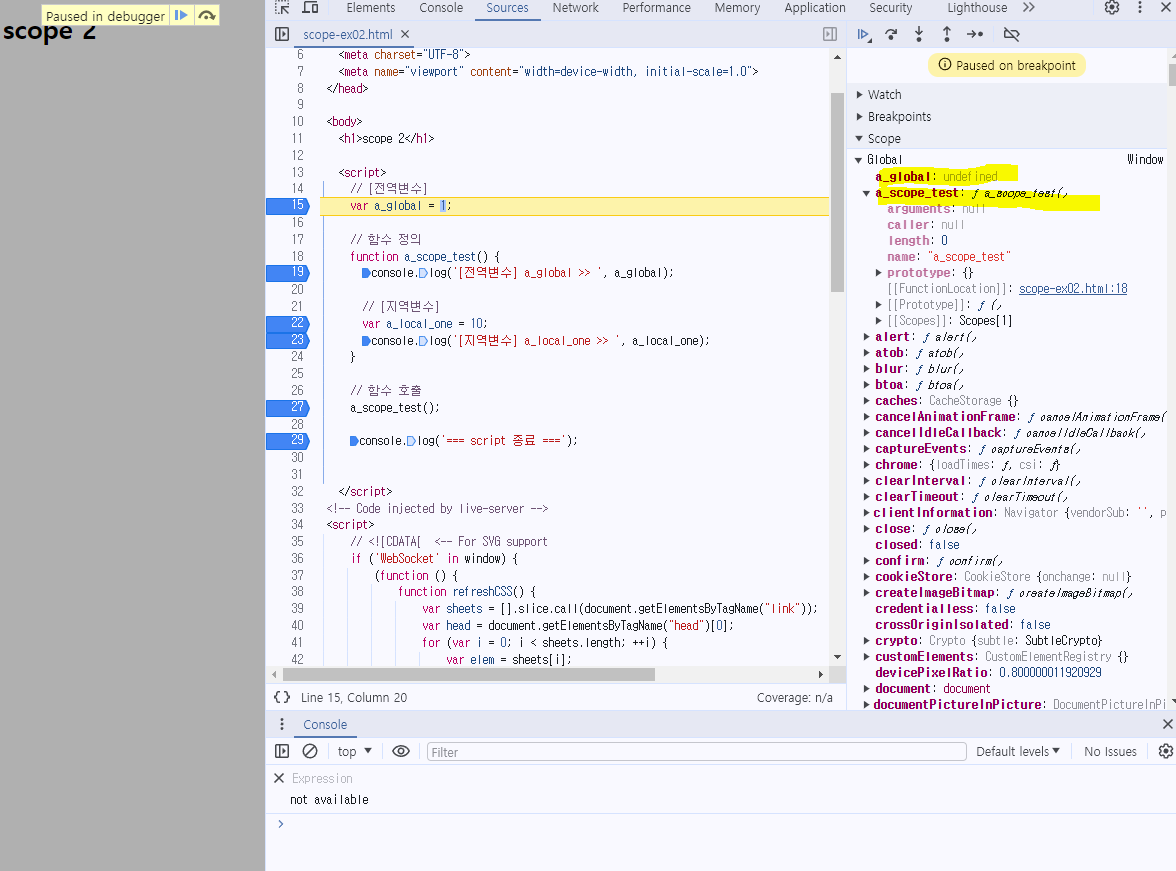Screen dimensions: 1176x871
Task: Toggle device toolbar emulation icon
Action: (310, 8)
